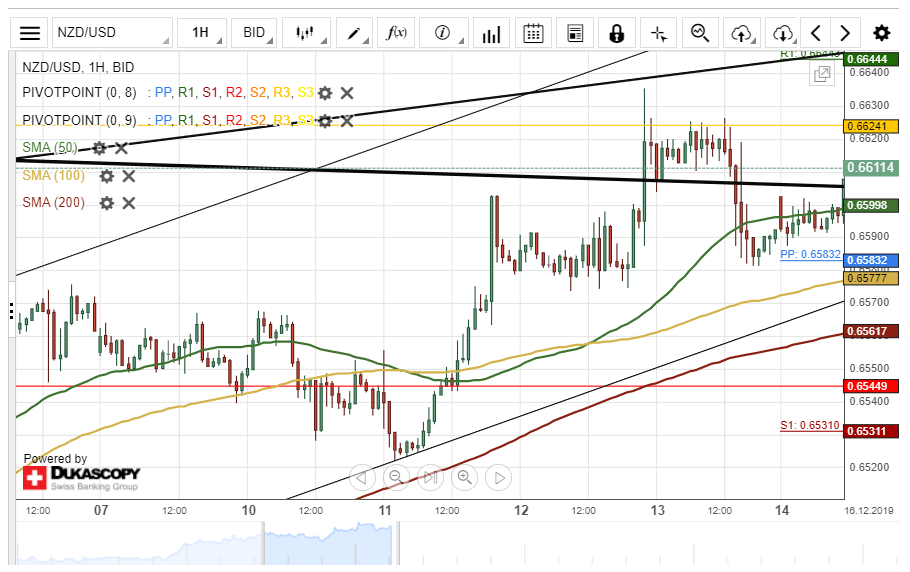Screen dimensions: 910x572
Task: Click the data table news icon
Action: (x=575, y=32)
